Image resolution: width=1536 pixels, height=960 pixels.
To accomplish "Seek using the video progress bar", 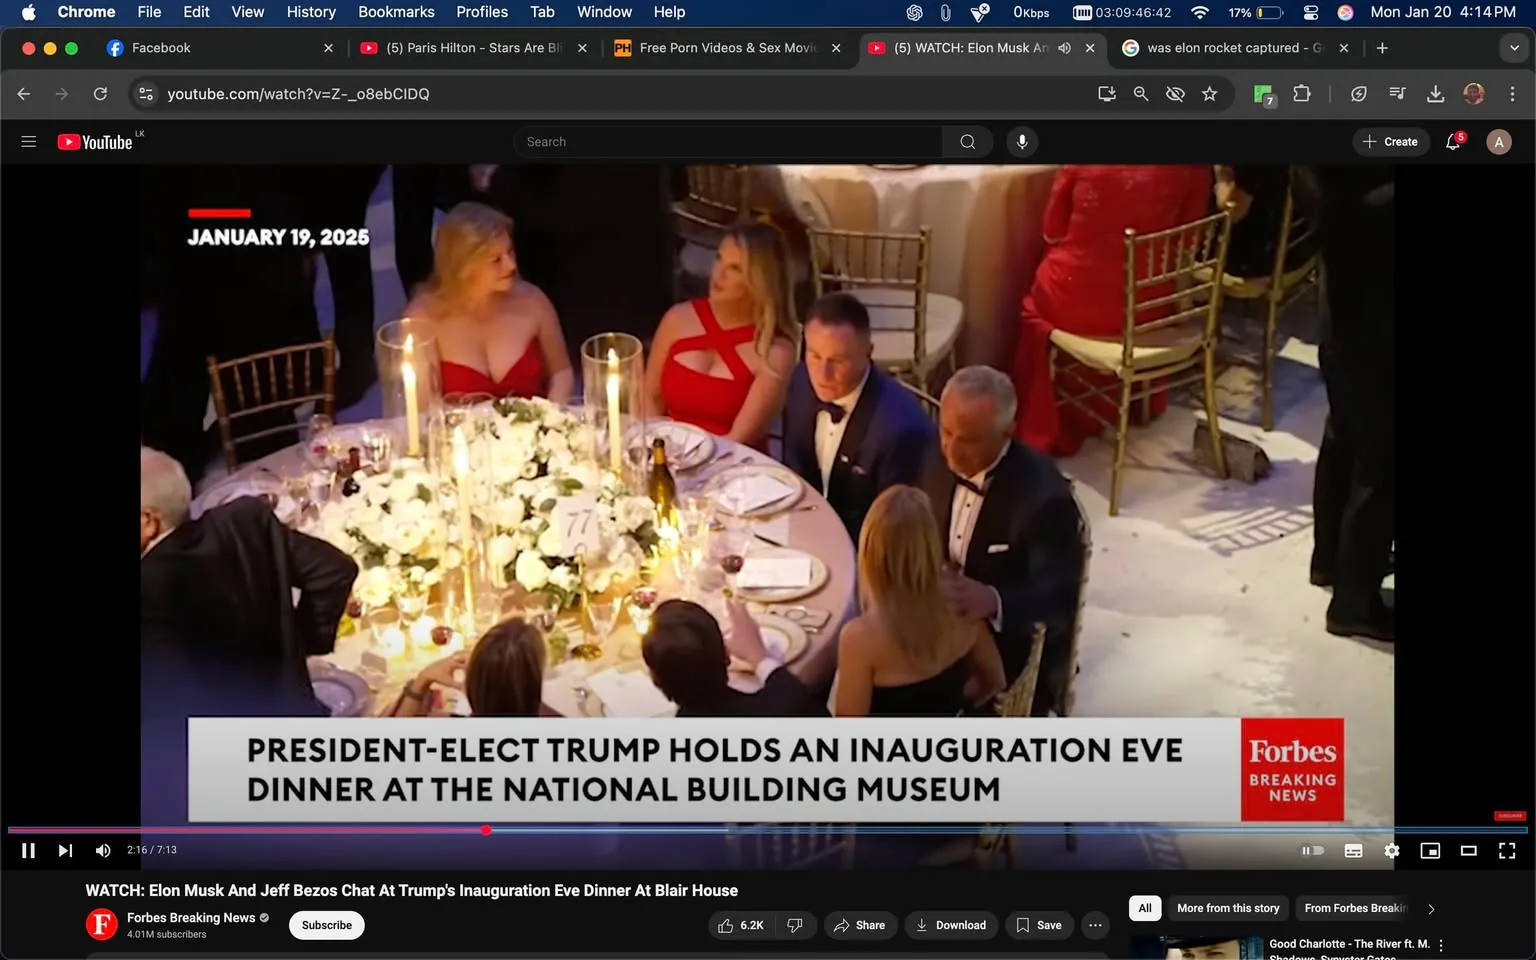I will click(x=486, y=830).
